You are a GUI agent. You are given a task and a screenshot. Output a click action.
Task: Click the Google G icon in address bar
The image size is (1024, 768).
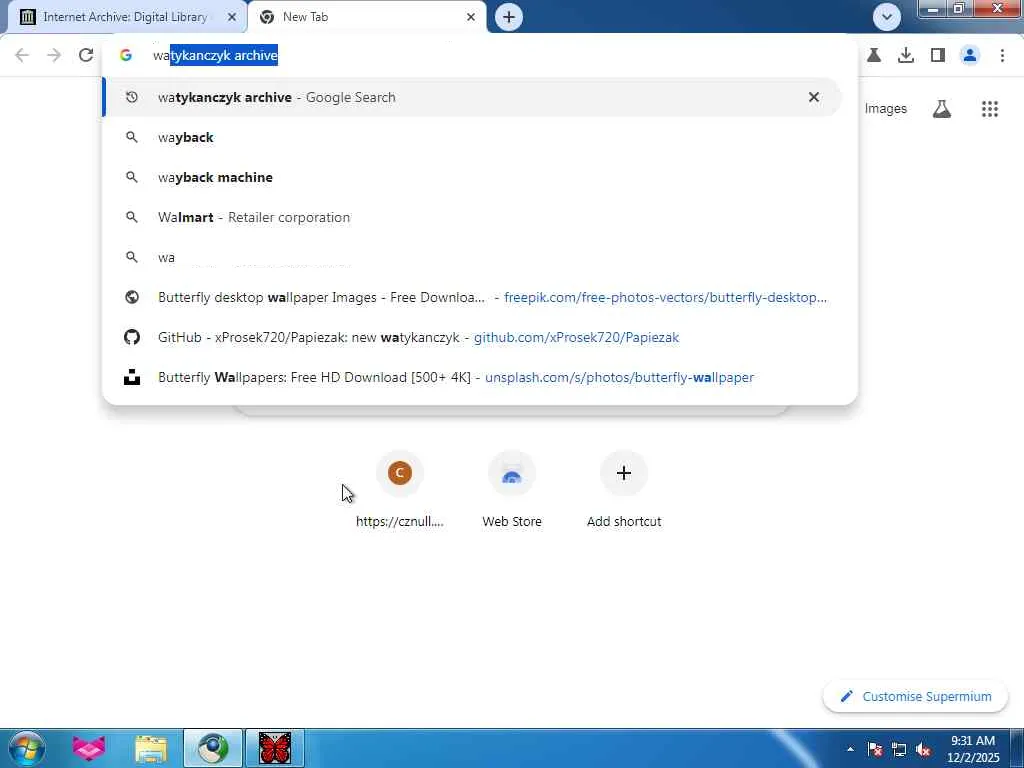(126, 56)
